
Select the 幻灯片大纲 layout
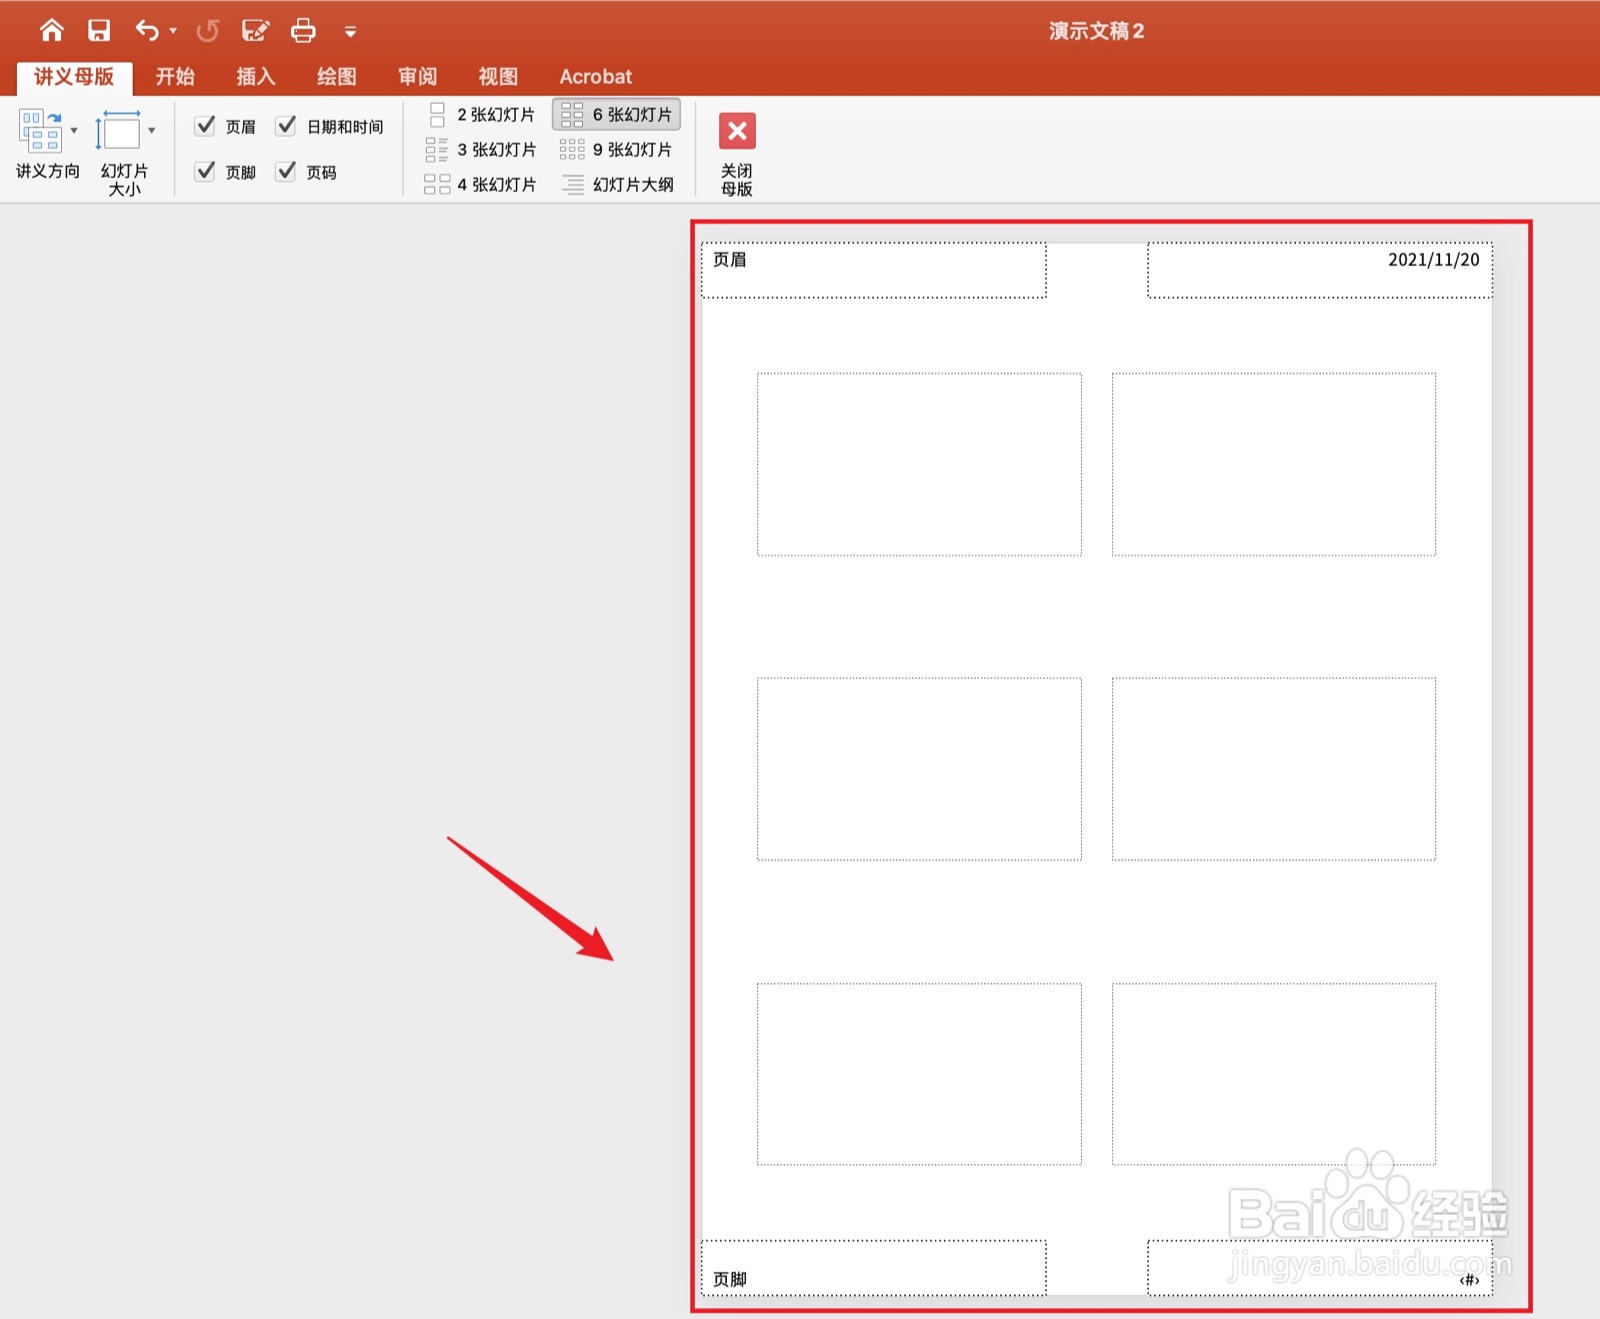coord(617,185)
